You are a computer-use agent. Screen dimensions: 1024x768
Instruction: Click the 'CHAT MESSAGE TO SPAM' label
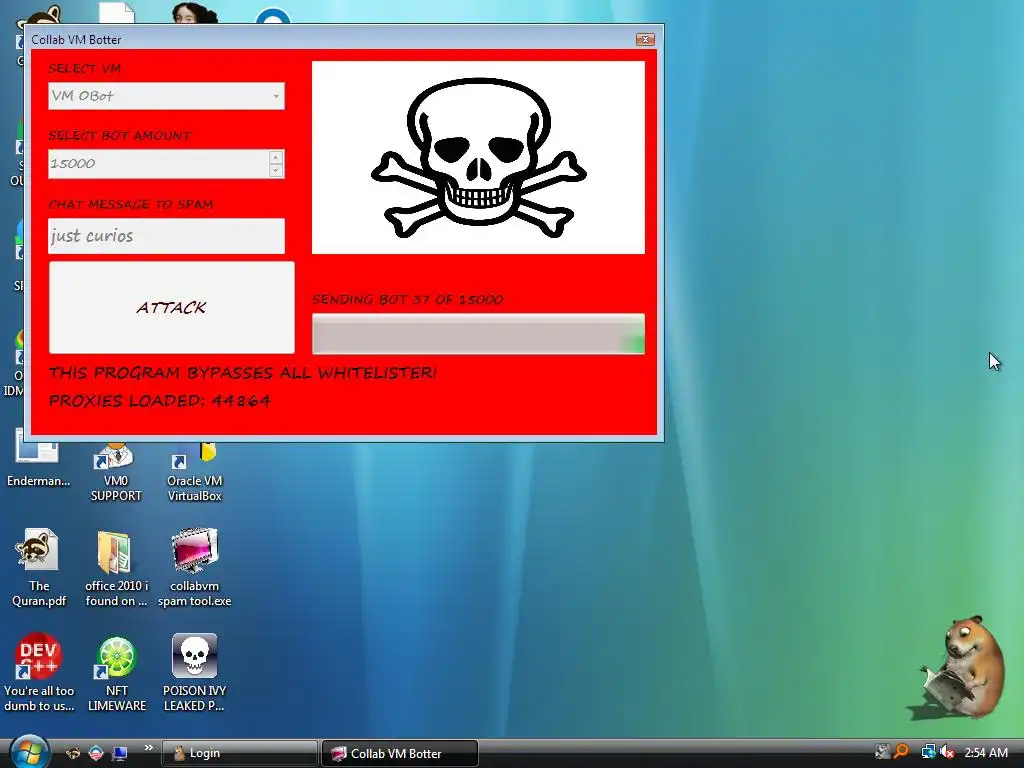[131, 204]
